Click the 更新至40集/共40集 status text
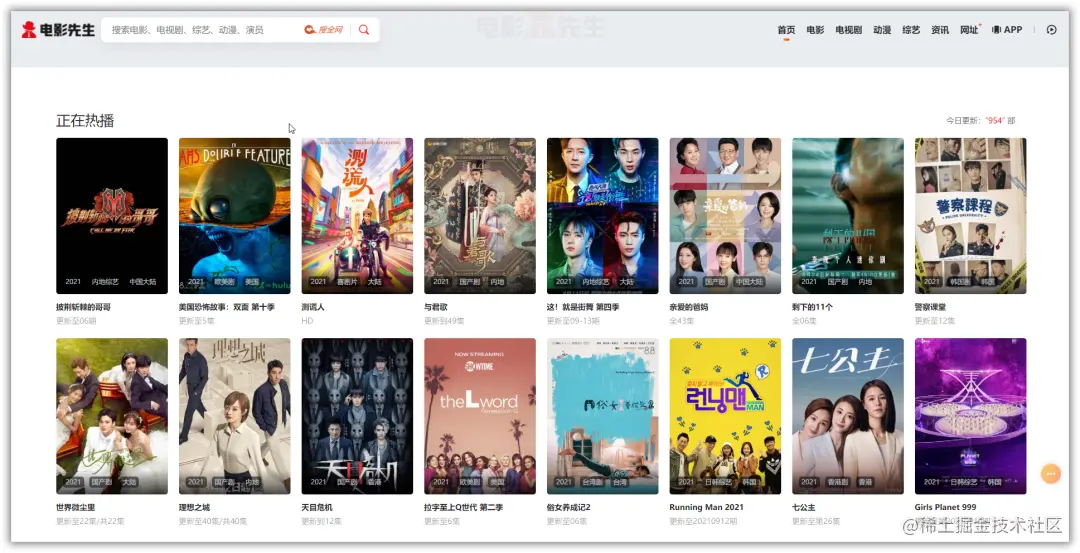This screenshot has width=1080, height=553. click(213, 521)
